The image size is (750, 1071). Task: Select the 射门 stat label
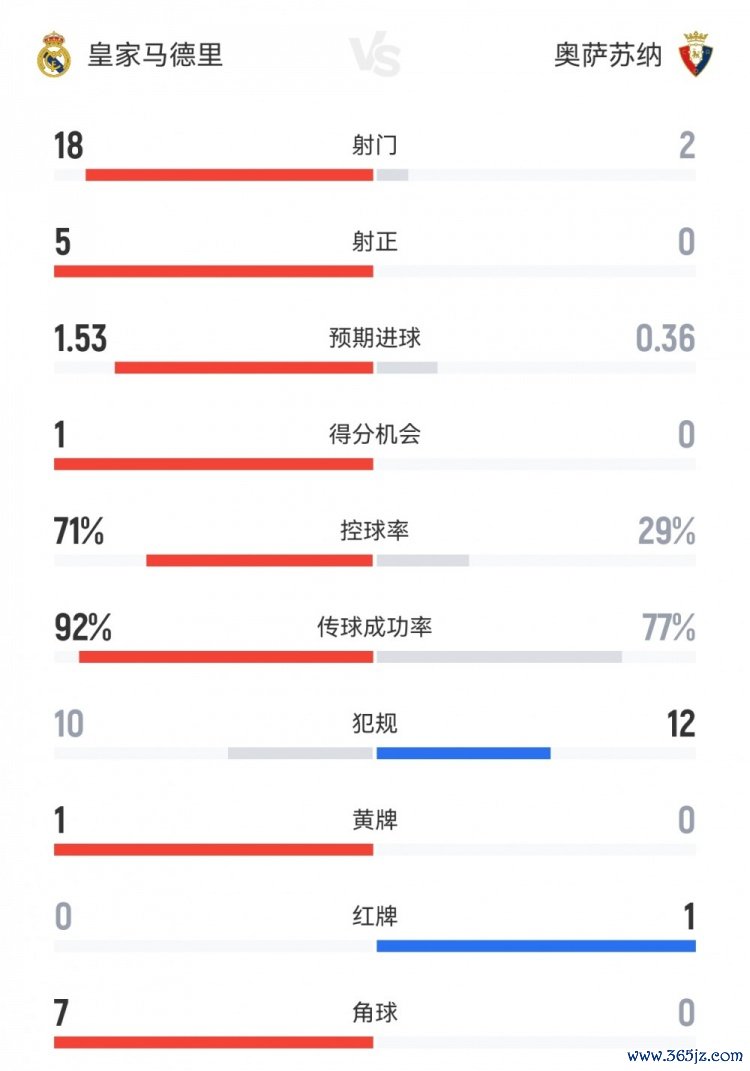pyautogui.click(x=375, y=146)
